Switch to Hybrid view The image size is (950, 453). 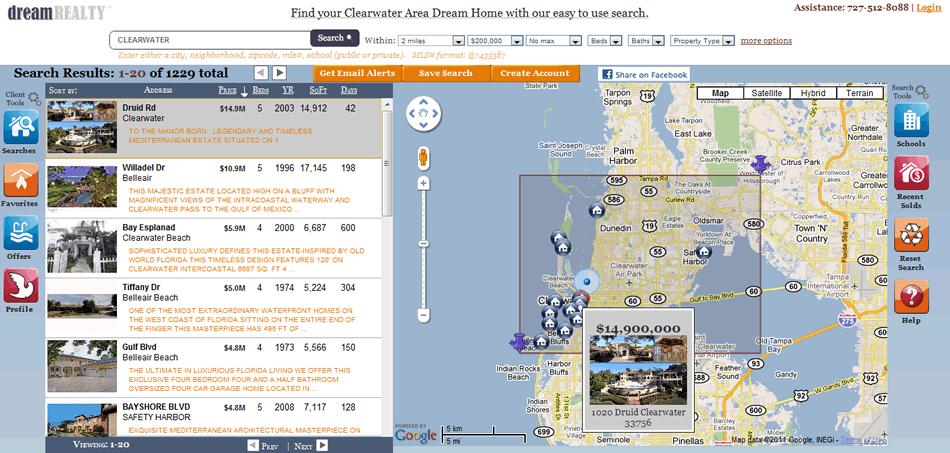pyautogui.click(x=813, y=93)
